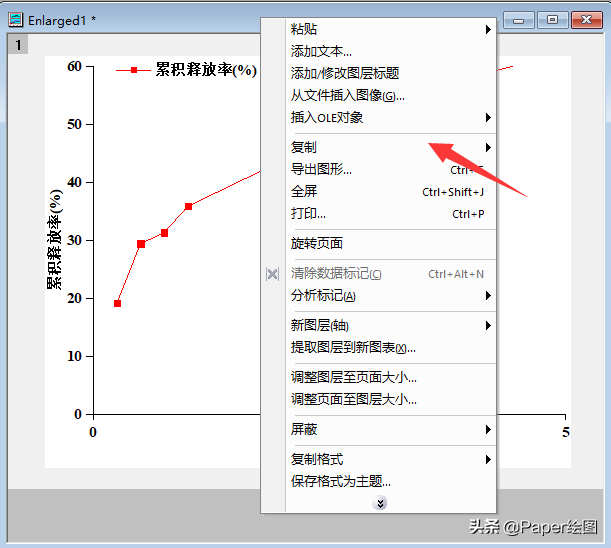Click 打印... menu entry

click(x=390, y=214)
